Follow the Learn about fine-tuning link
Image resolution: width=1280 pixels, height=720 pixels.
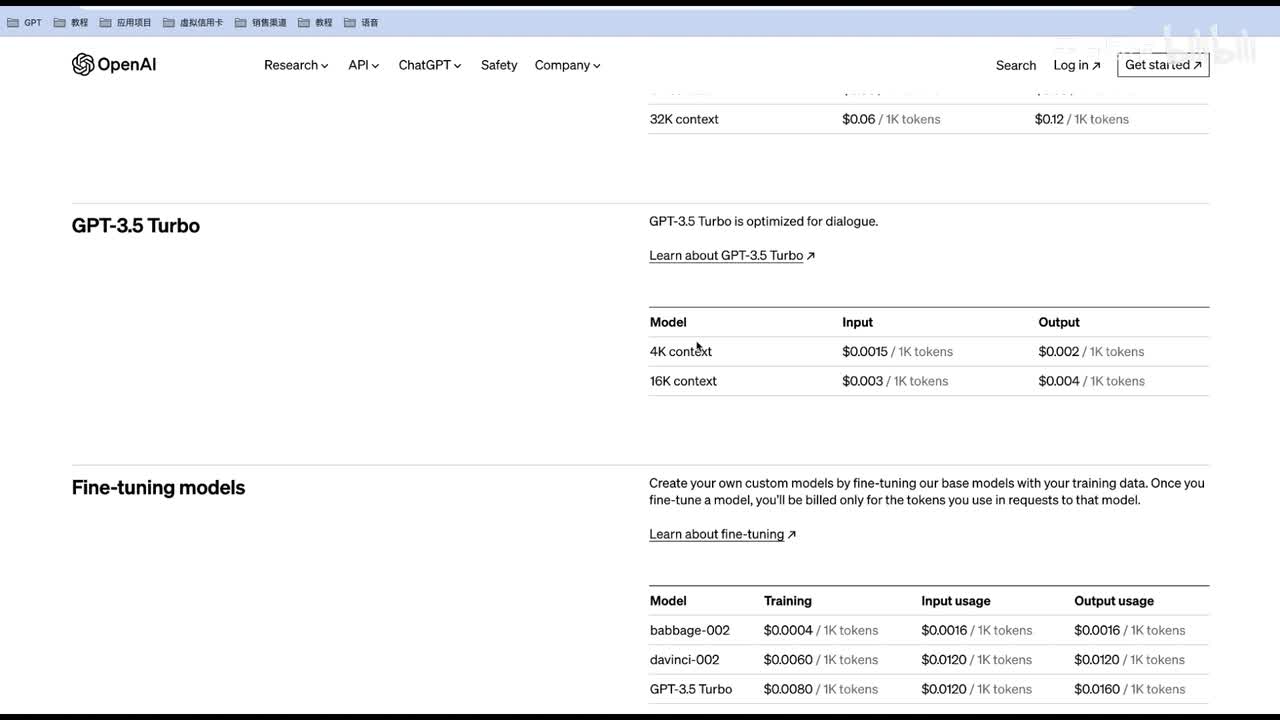[x=722, y=534]
